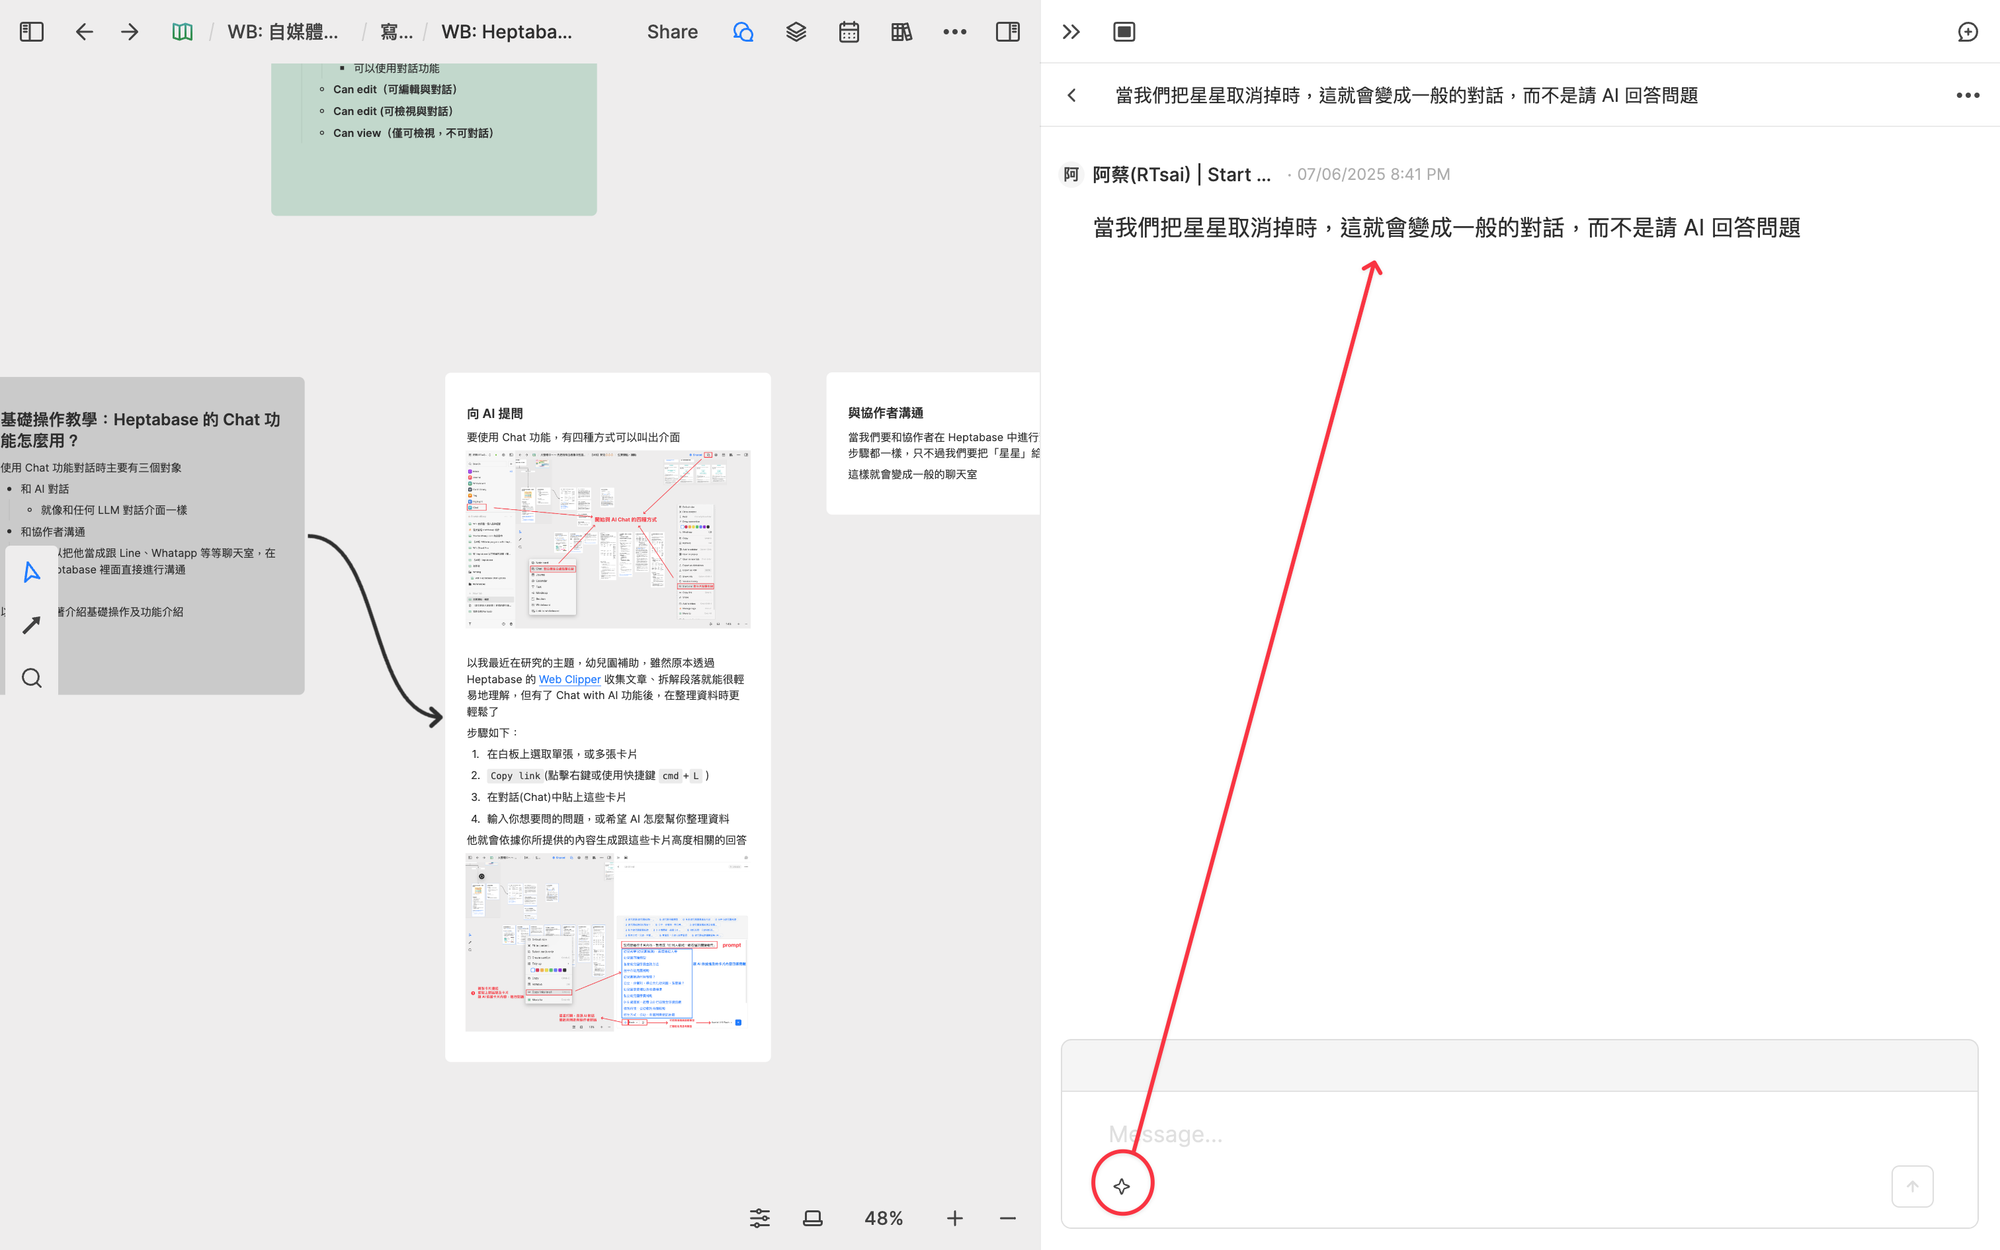Toggle the left sidebar panel icon

(31, 31)
